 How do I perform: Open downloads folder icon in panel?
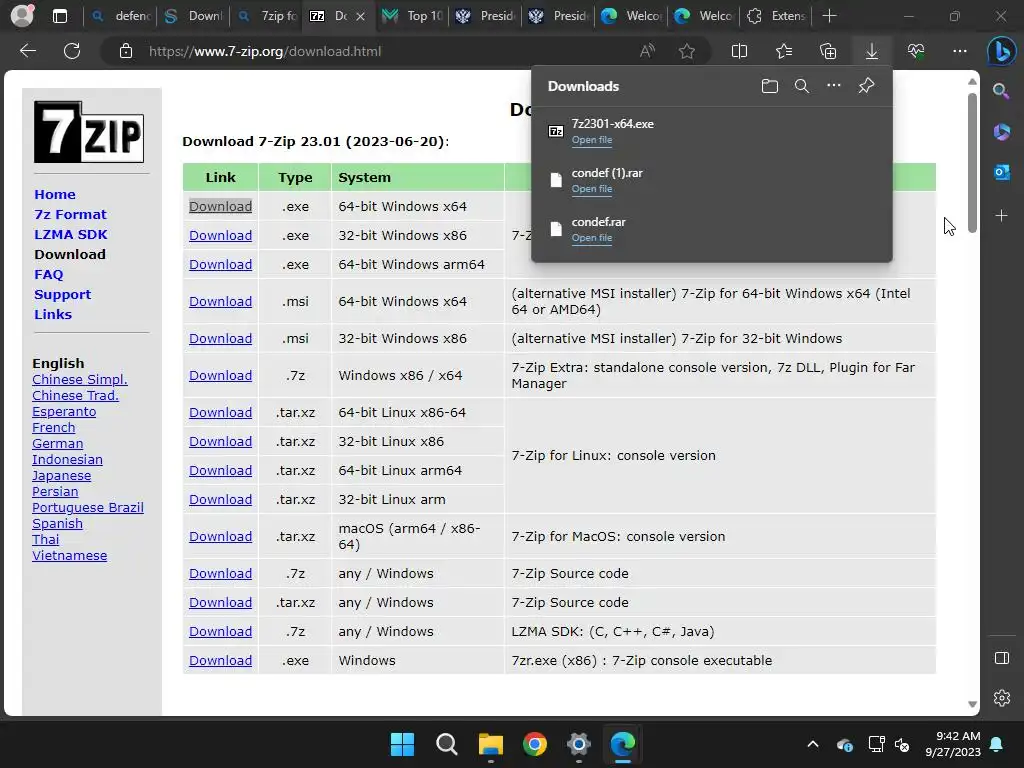pyautogui.click(x=770, y=86)
